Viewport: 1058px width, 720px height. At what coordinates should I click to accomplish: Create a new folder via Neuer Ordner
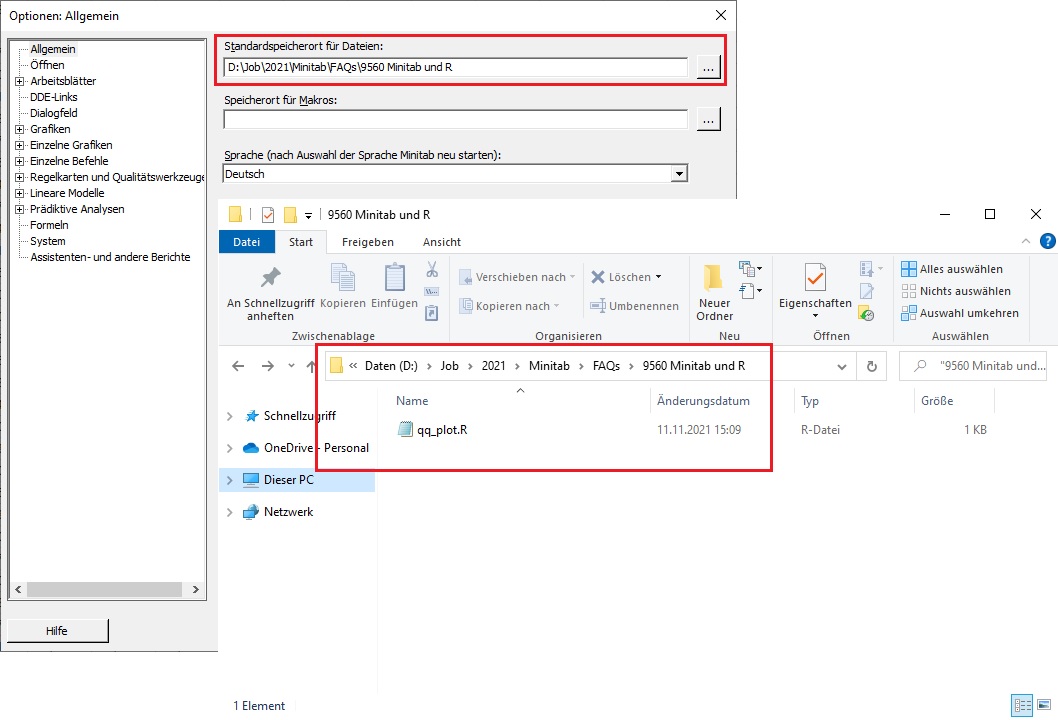715,293
